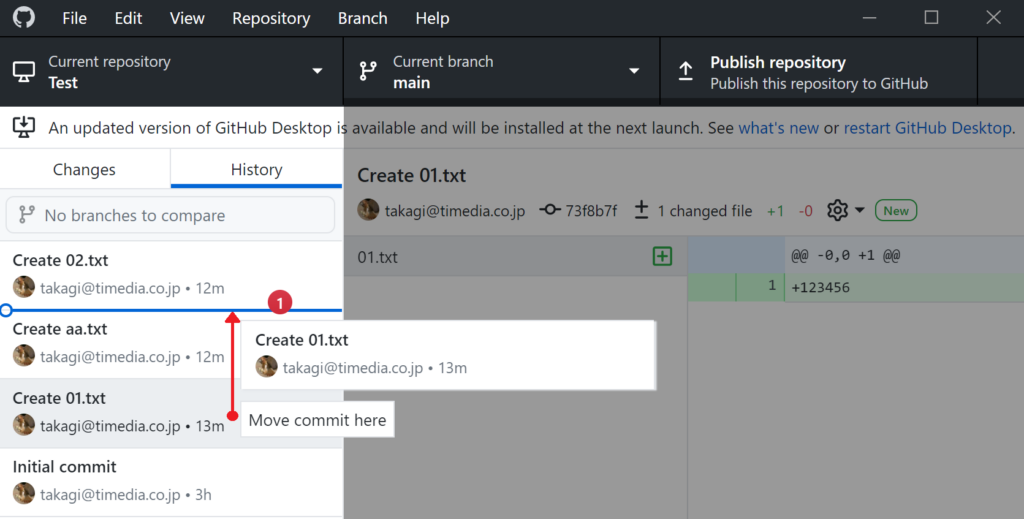The width and height of the screenshot is (1024, 519).
Task: Click the author avatar in commit header
Action: (x=368, y=210)
